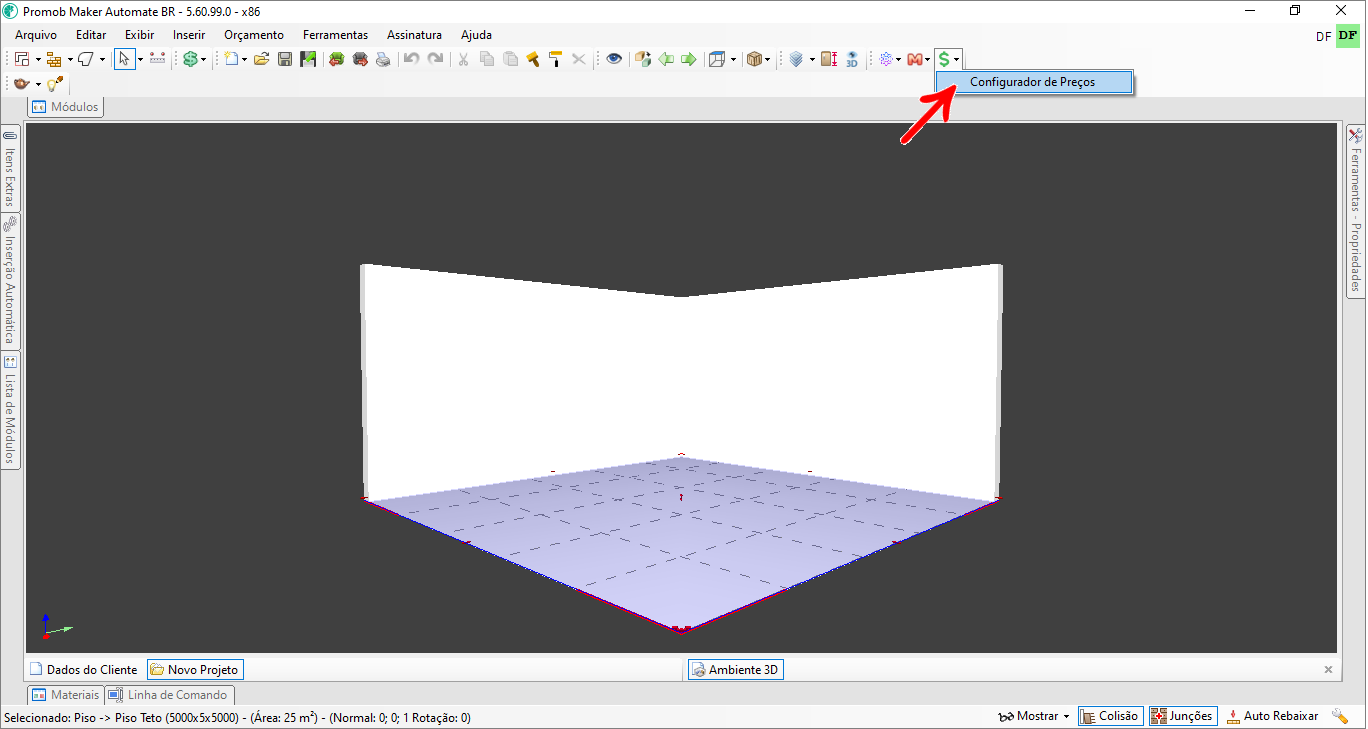Screen dimensions: 1368x729
Task: Select the paint roller tool
Action: [x=555, y=59]
